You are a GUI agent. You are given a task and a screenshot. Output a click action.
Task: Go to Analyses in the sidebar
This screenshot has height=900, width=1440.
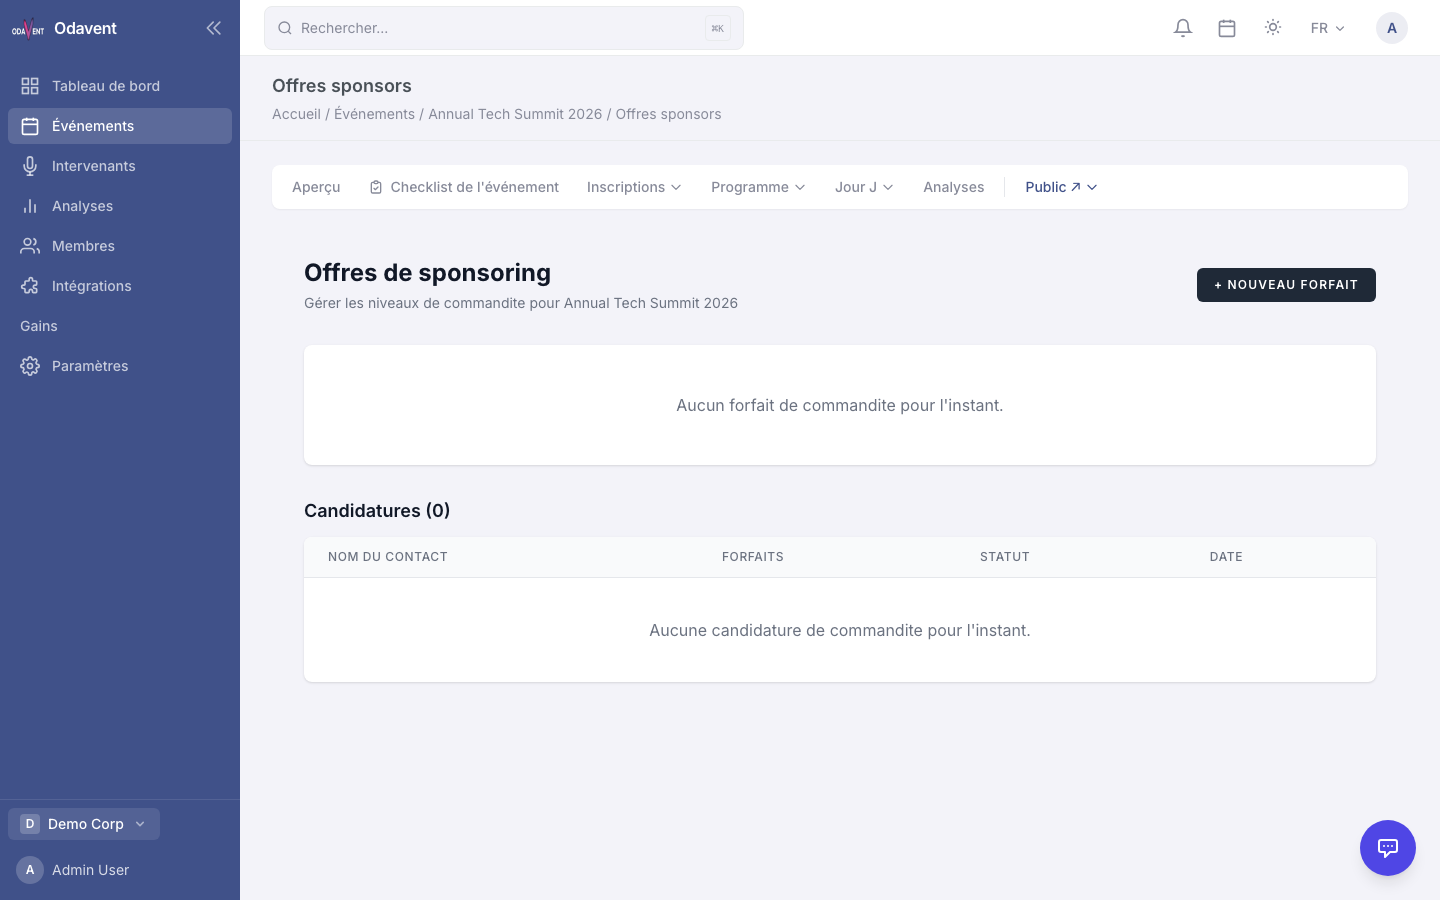point(120,206)
